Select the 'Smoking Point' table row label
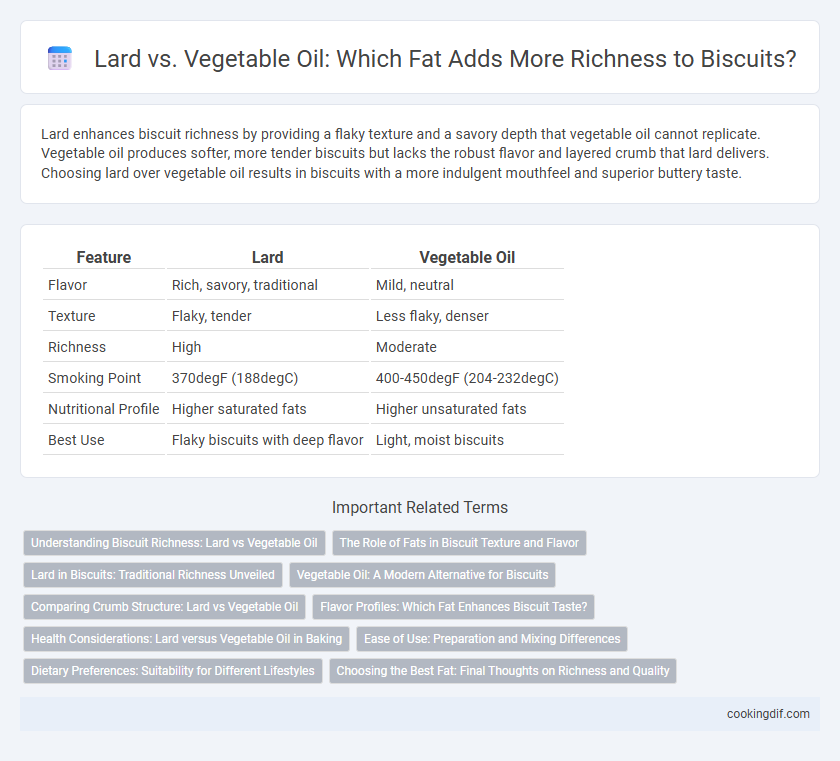 point(94,378)
